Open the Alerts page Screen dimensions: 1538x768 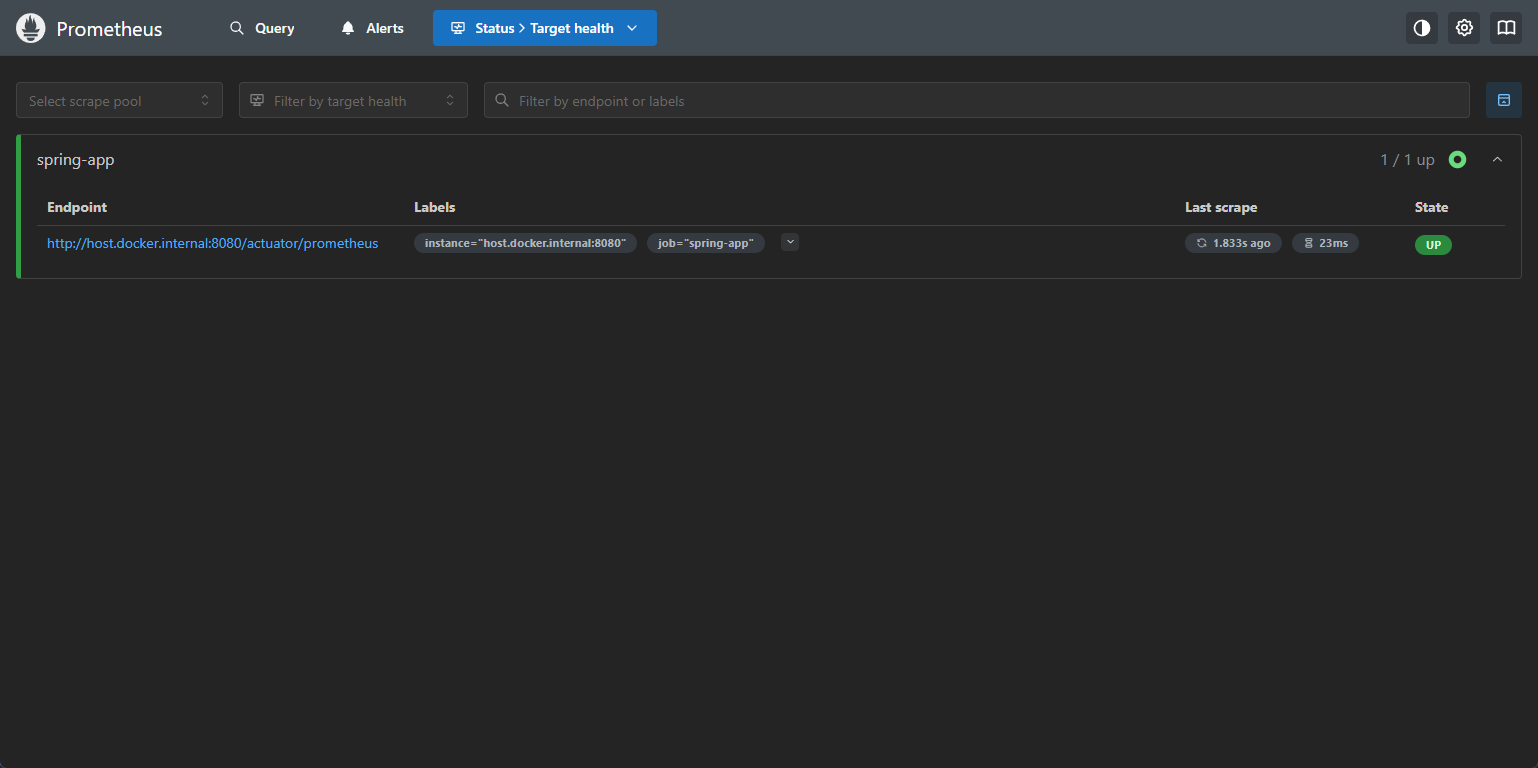(373, 28)
